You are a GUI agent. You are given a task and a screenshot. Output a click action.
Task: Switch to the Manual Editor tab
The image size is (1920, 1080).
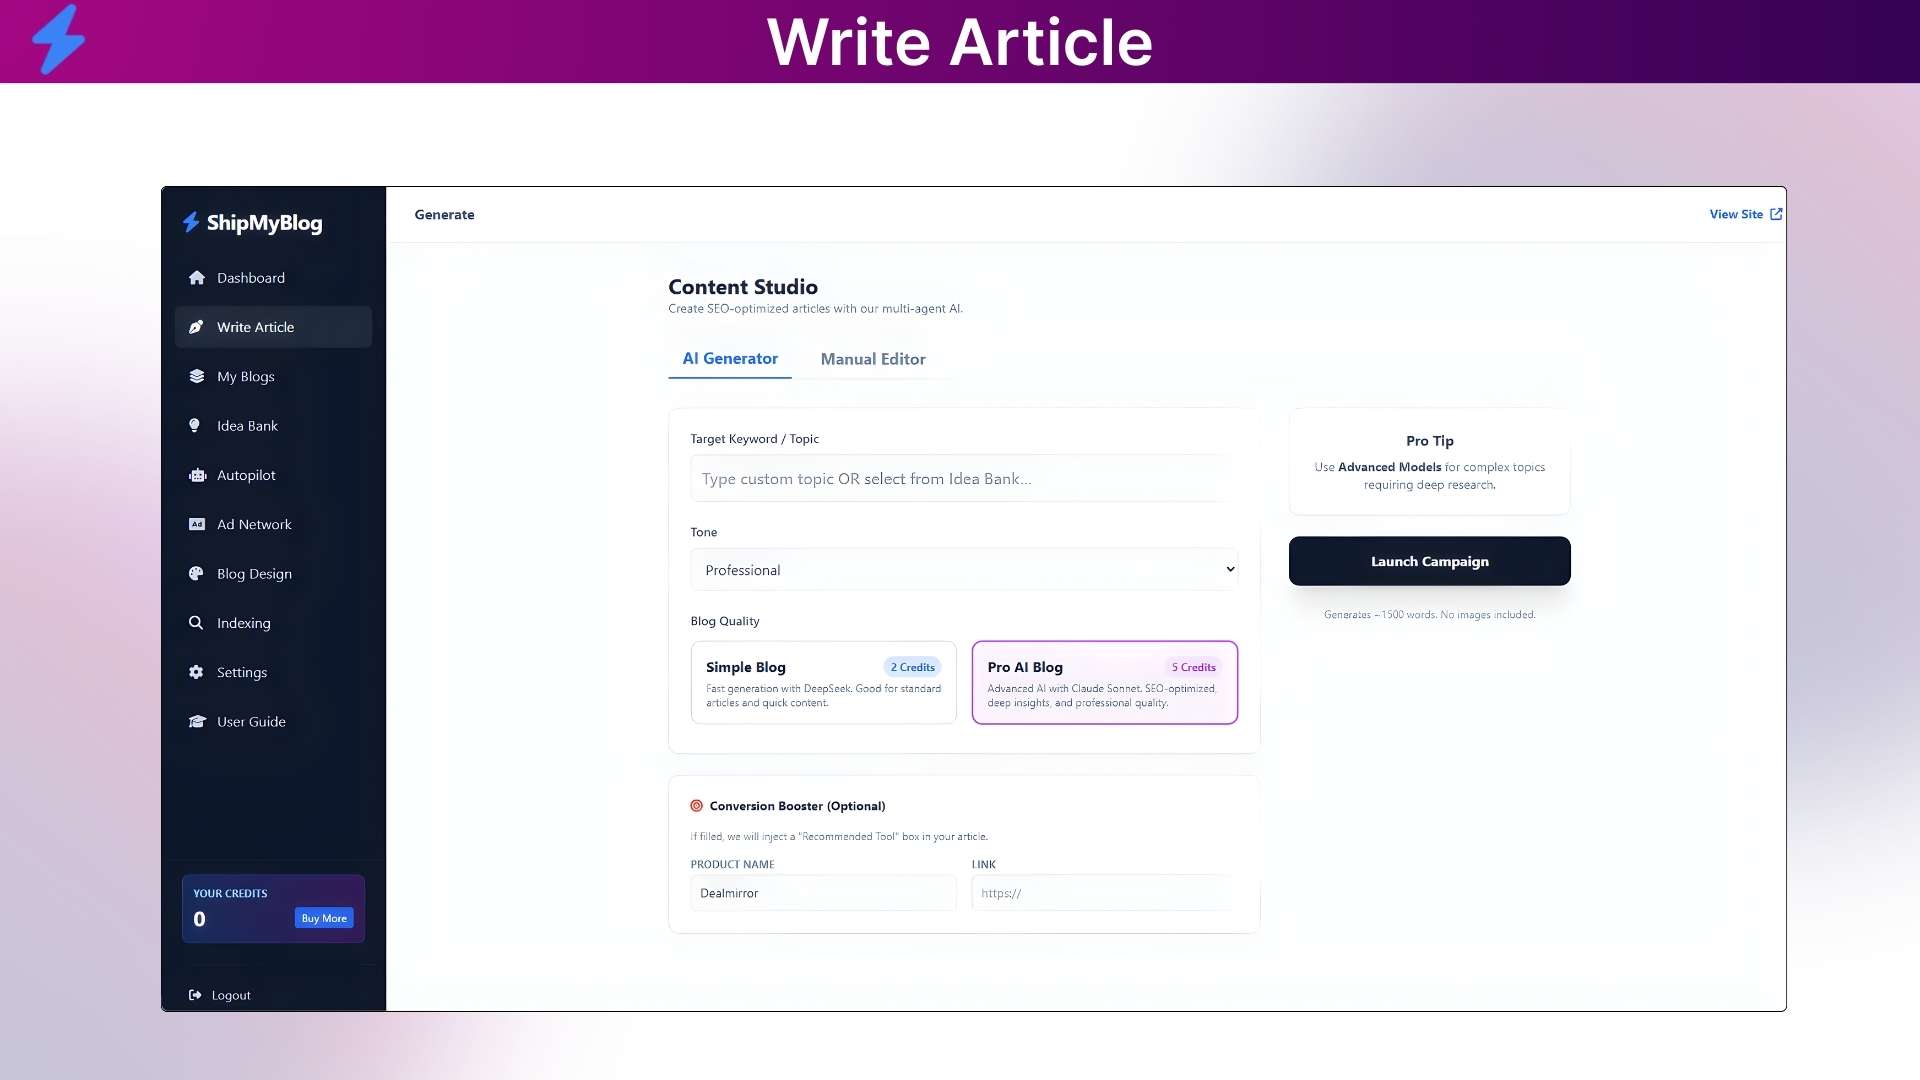click(872, 359)
